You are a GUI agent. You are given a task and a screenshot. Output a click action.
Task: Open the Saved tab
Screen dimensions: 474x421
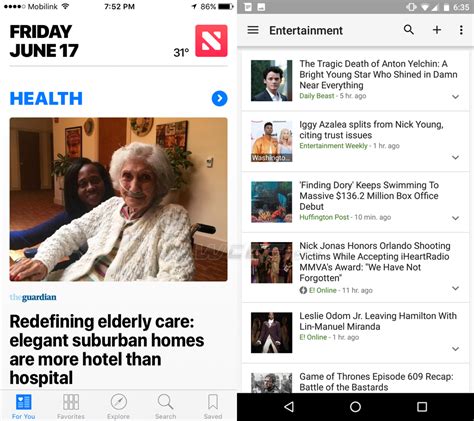213,407
